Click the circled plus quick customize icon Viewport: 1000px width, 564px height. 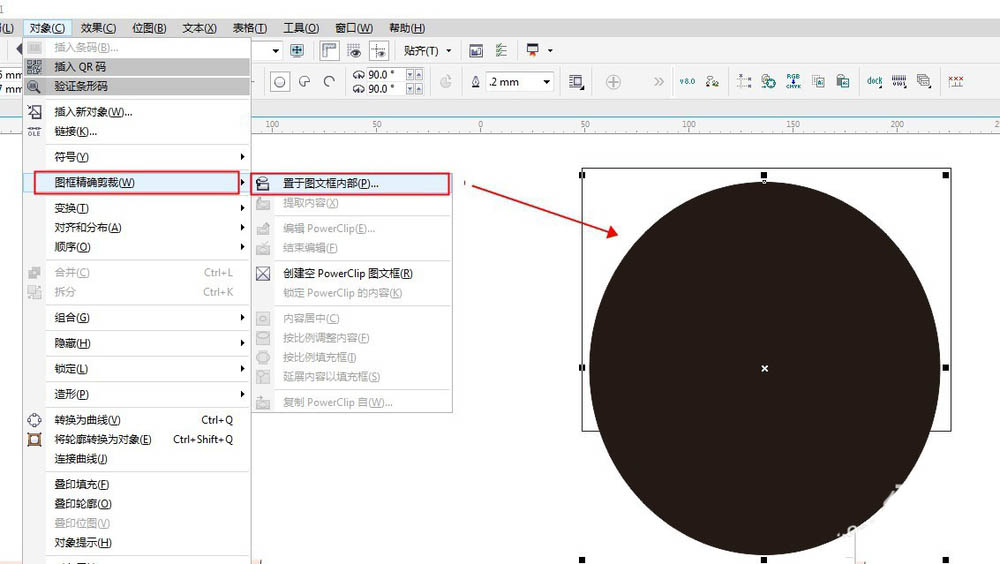(x=613, y=82)
